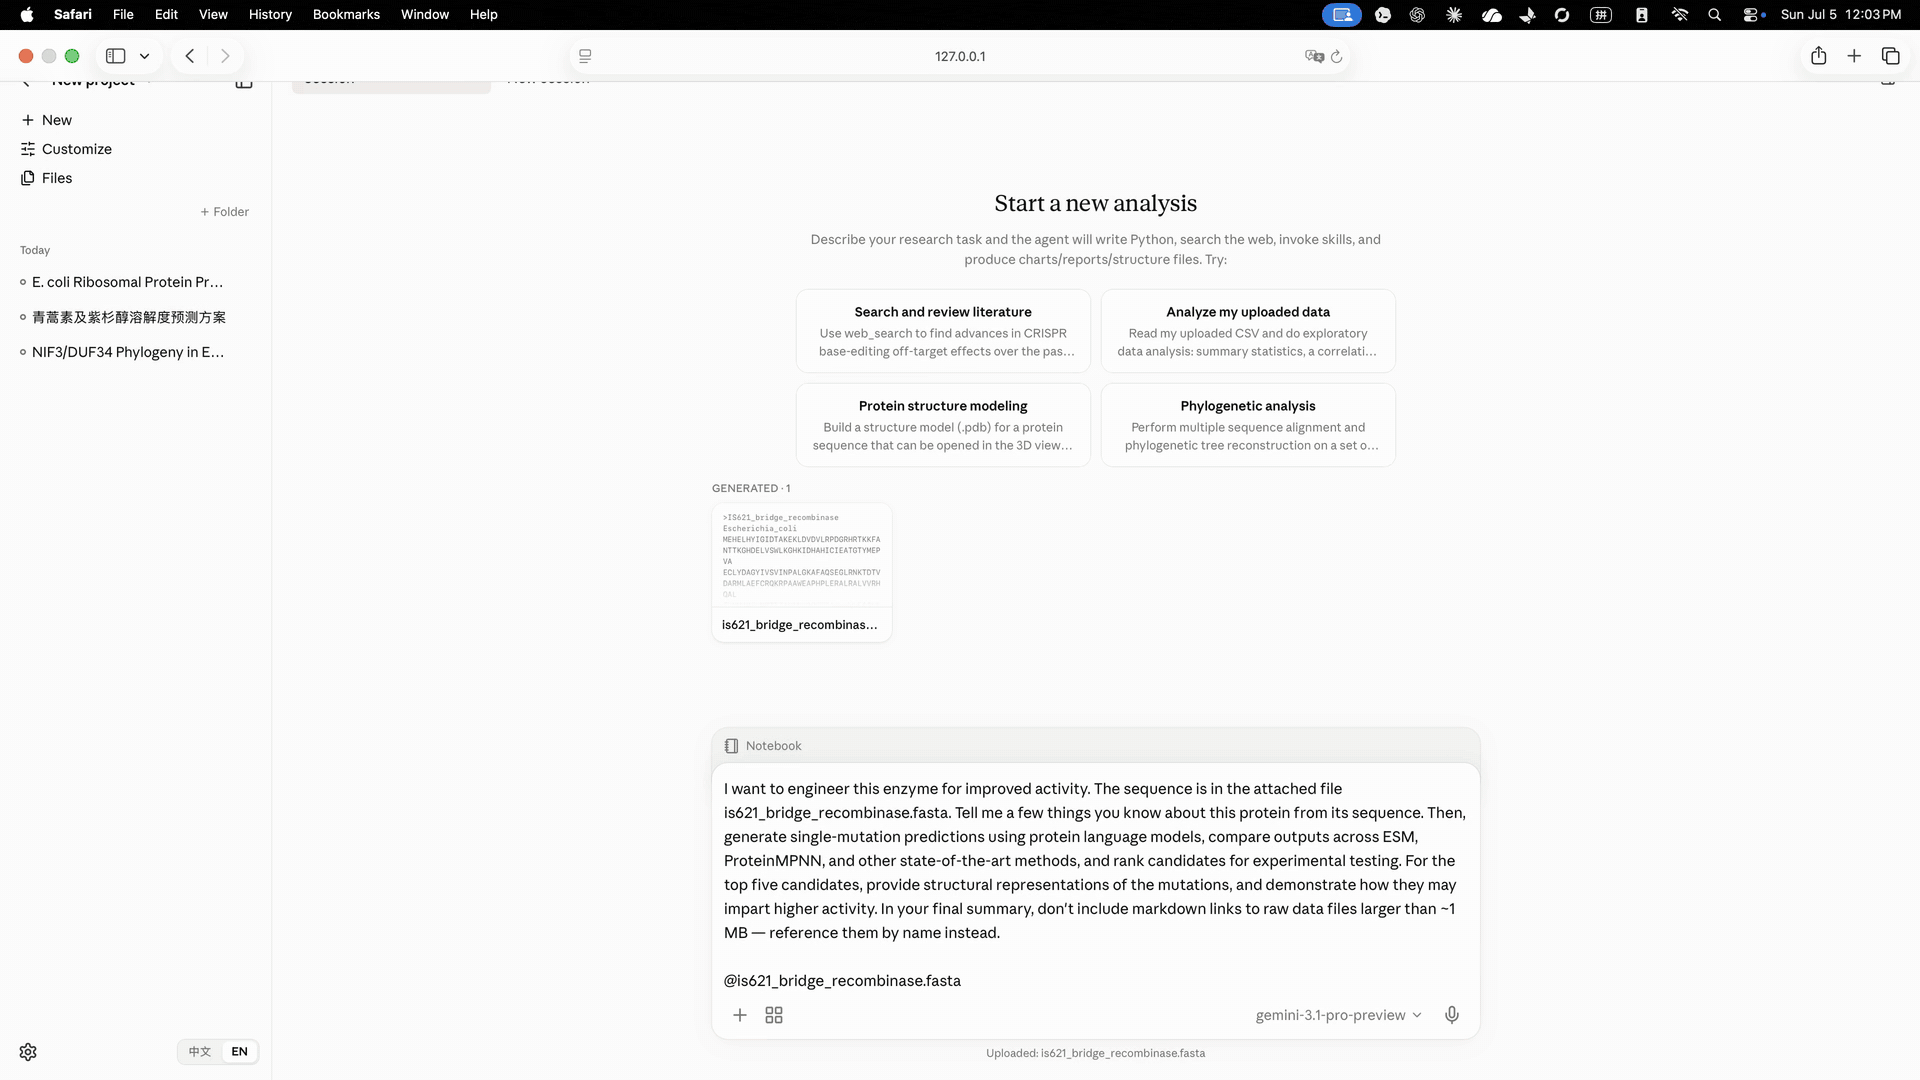The image size is (1920, 1080).
Task: Expand the Safari sidebar options chevron
Action: [145, 56]
